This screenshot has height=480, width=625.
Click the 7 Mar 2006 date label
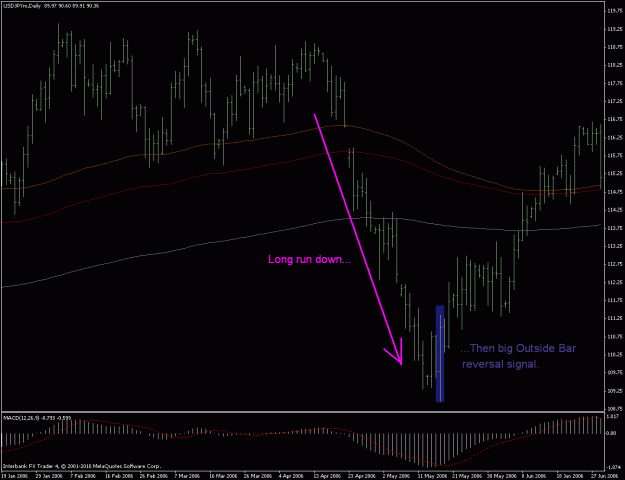[x=187, y=476]
